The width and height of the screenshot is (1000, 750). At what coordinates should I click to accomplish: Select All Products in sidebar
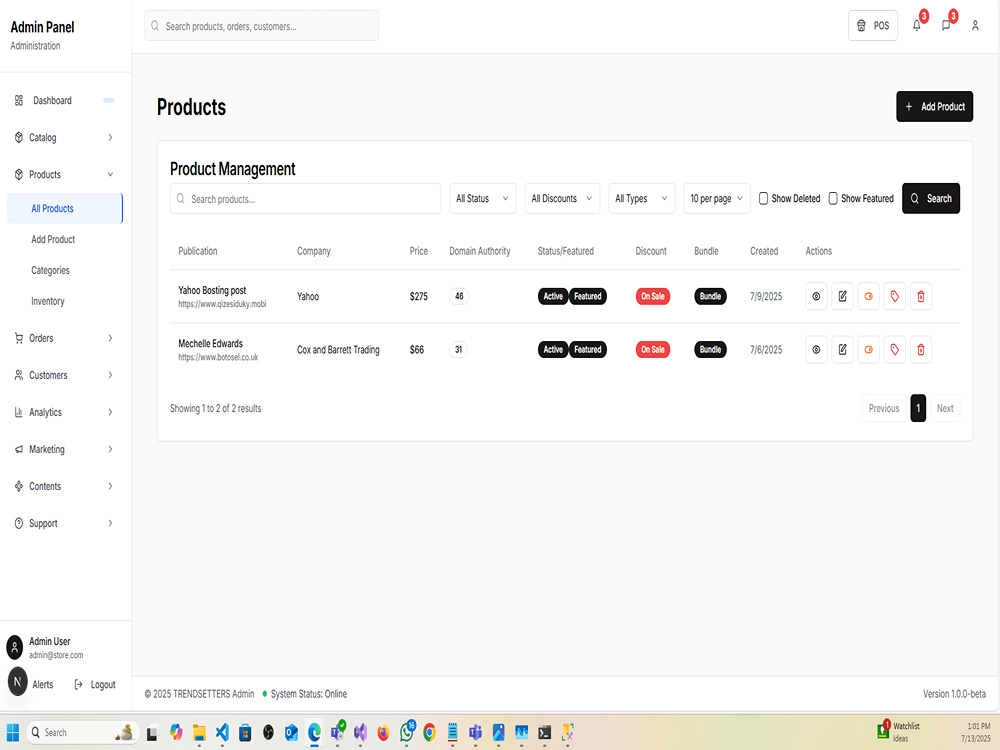[64, 209]
